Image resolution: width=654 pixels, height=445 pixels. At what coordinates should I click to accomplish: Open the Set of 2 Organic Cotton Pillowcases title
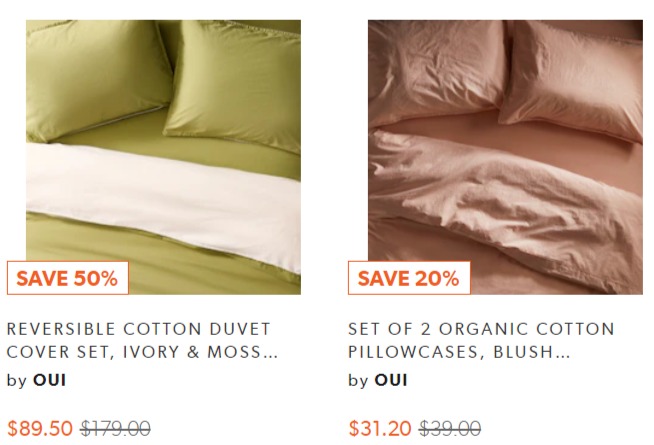pyautogui.click(x=481, y=340)
